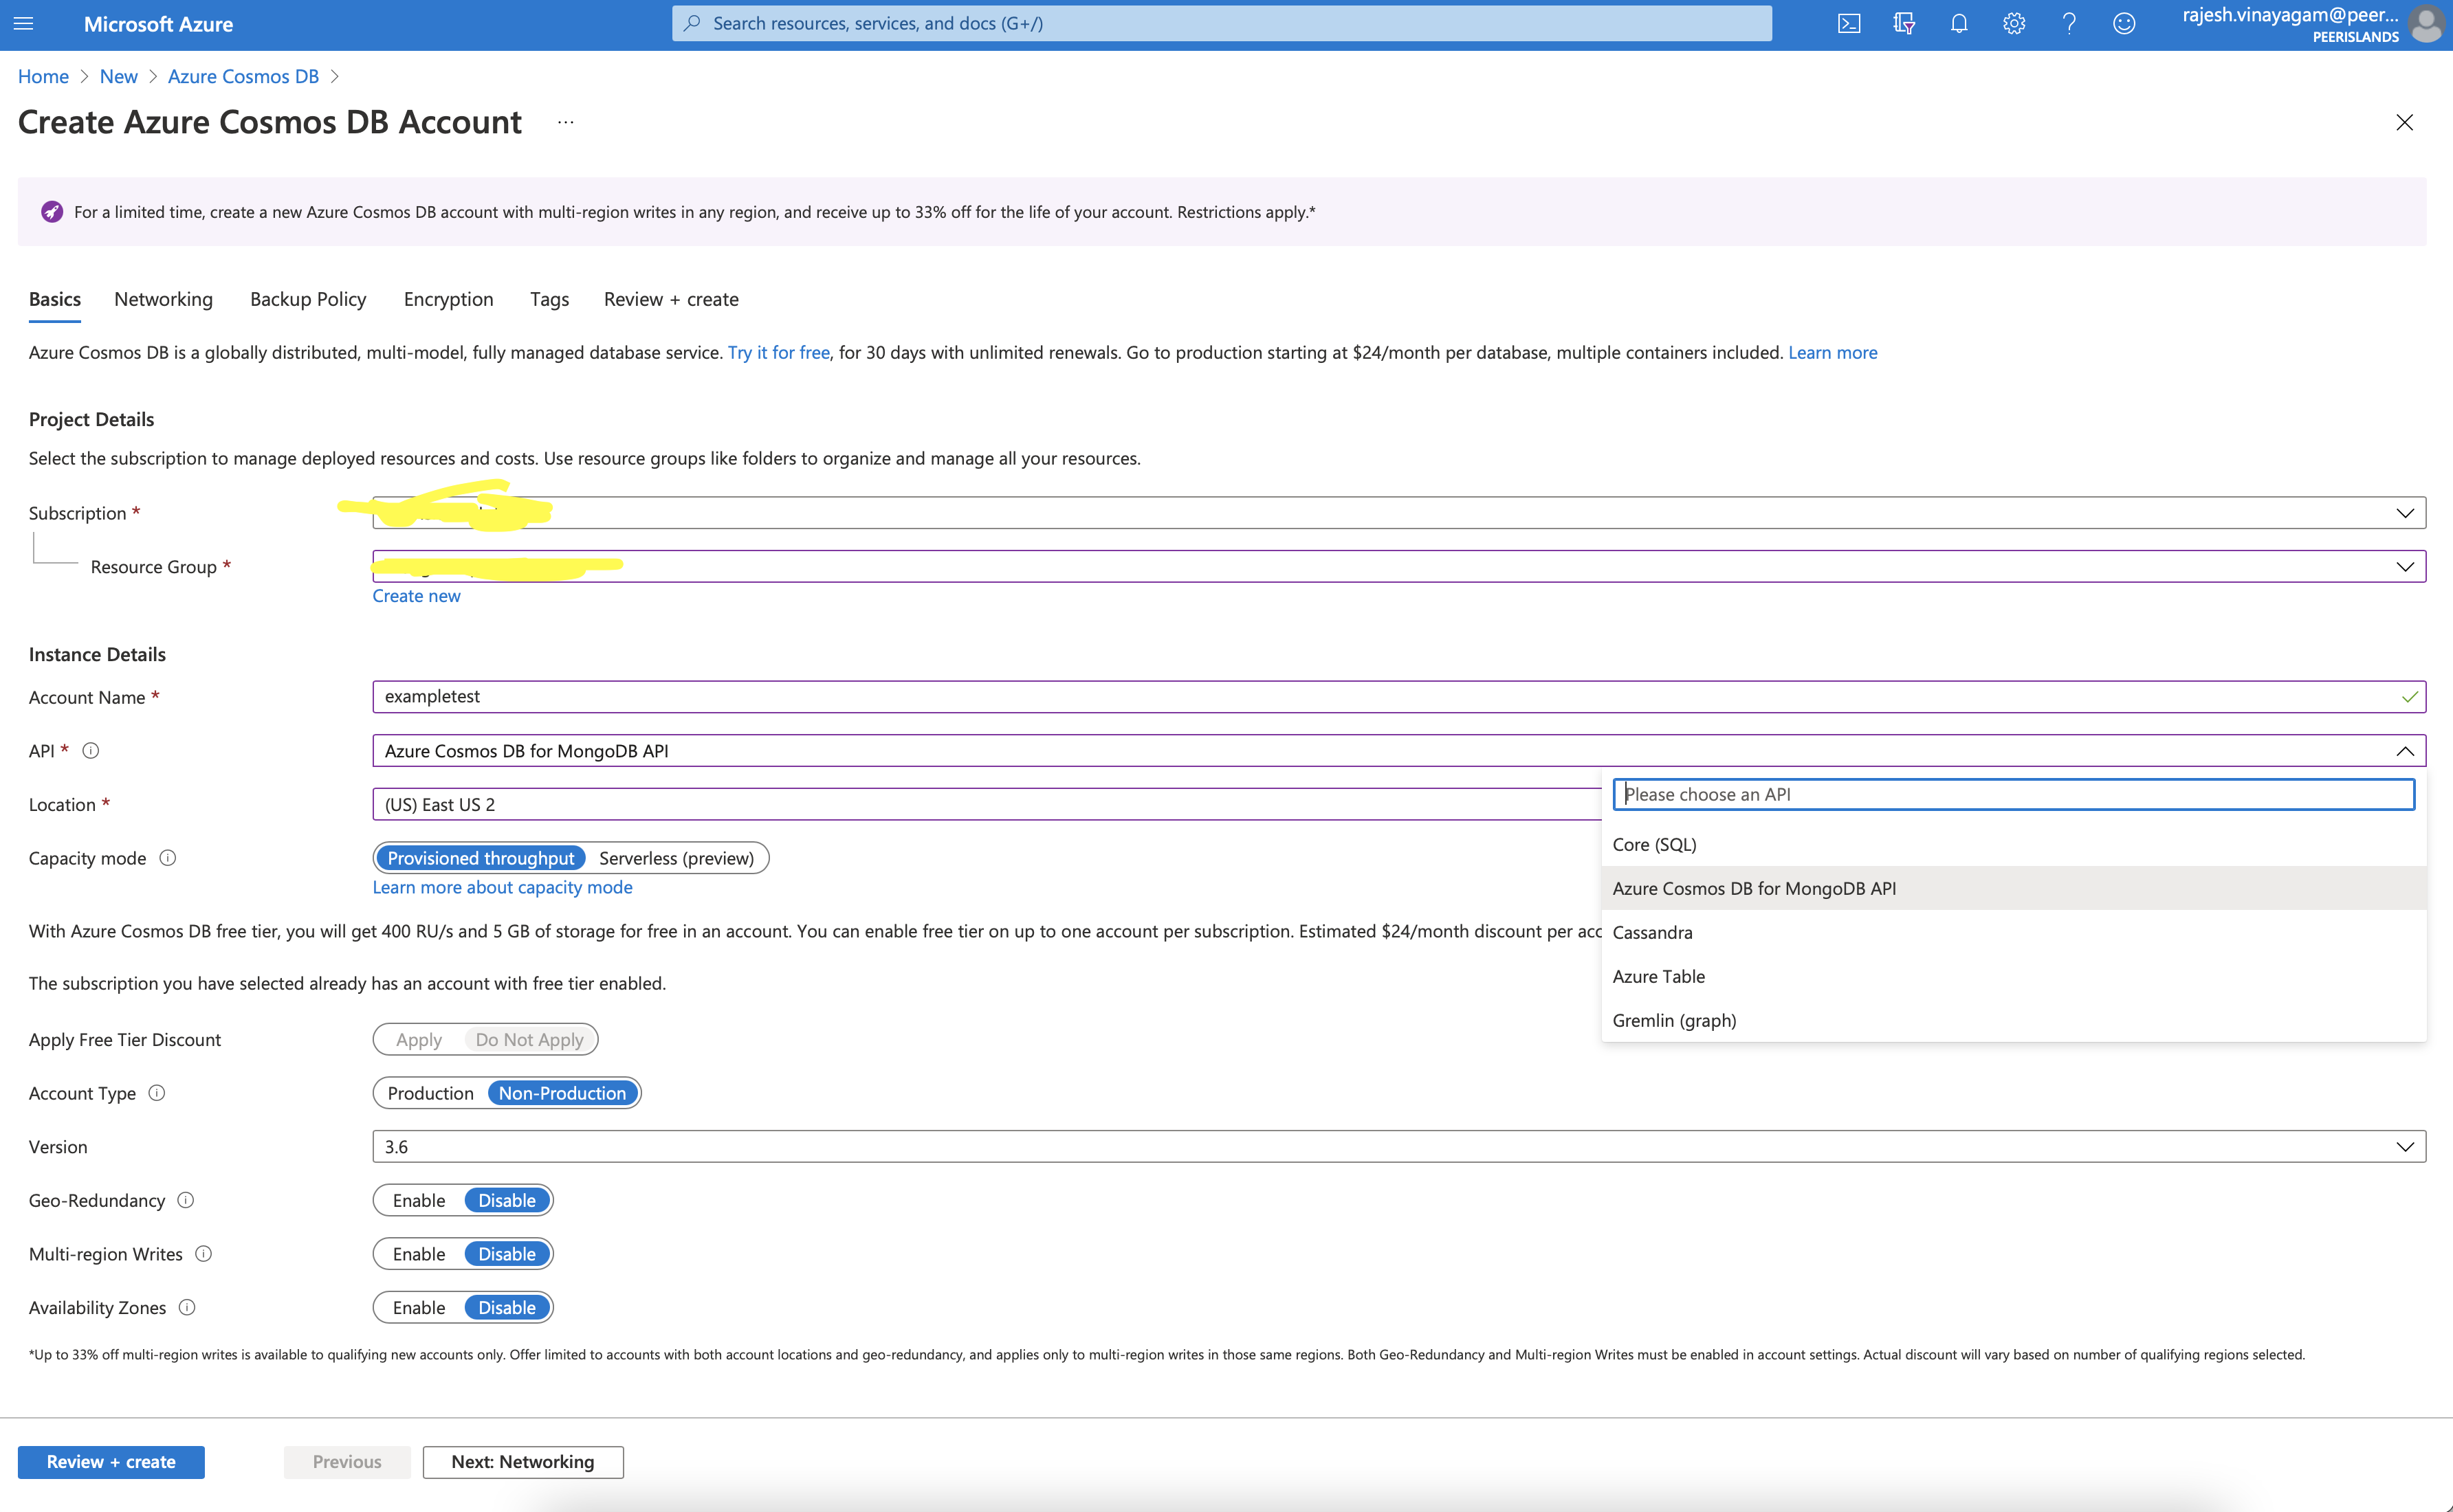Screen dimensions: 2453x1512
Task: Open Directories and subscriptions filter icon
Action: click(1903, 23)
